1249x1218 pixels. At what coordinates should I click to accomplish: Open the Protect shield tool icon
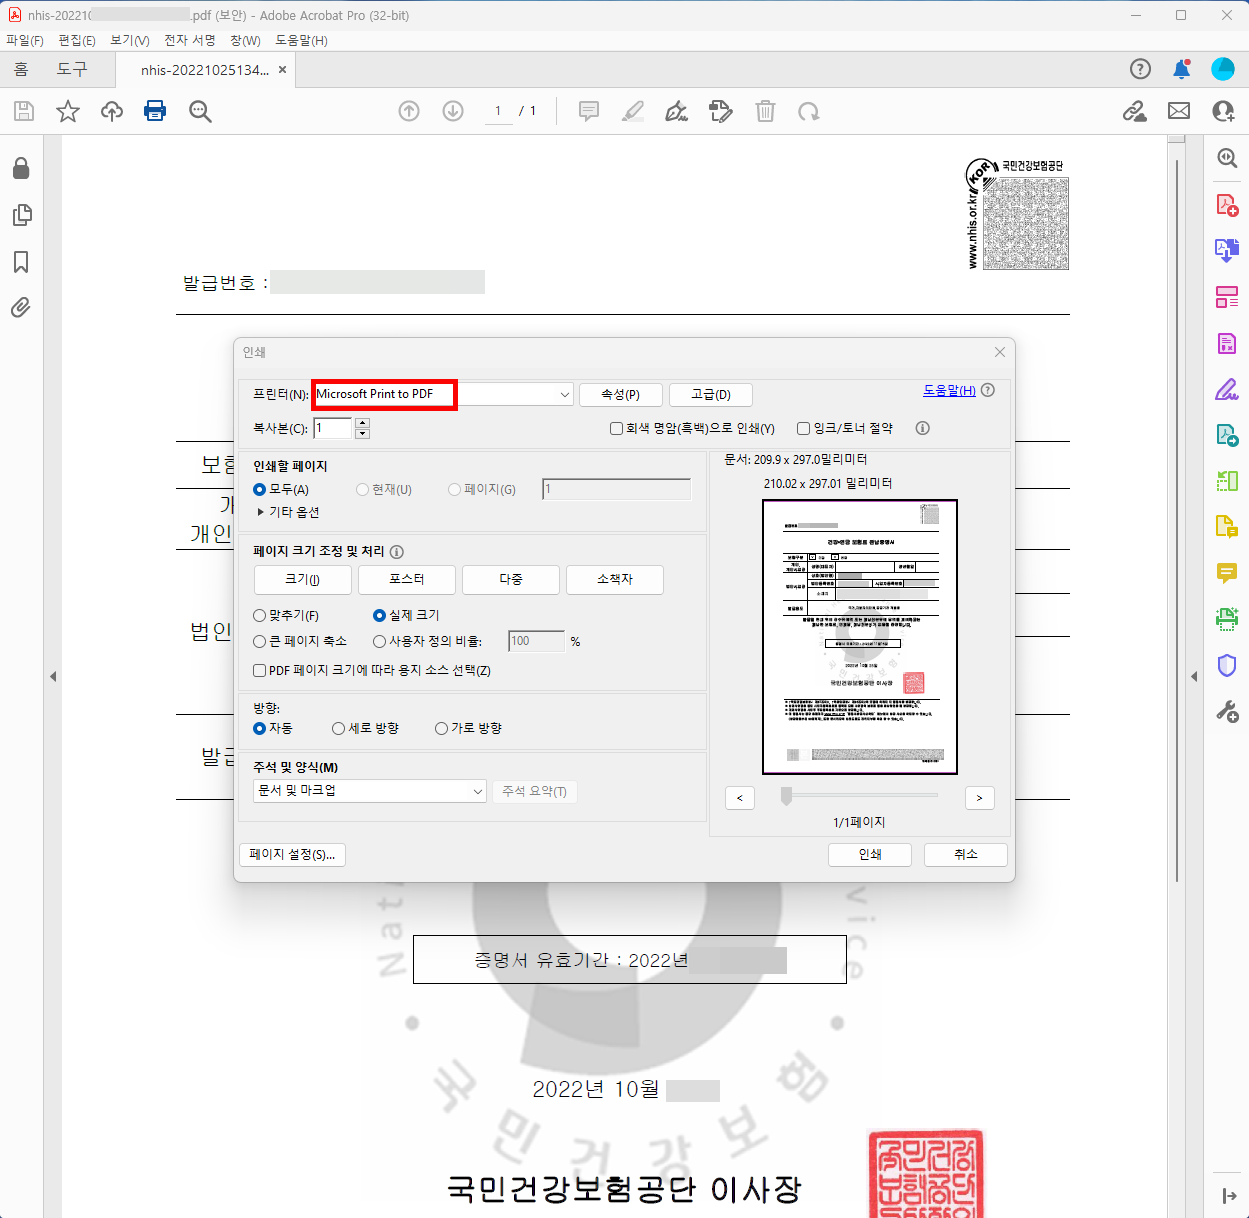pos(1227,665)
